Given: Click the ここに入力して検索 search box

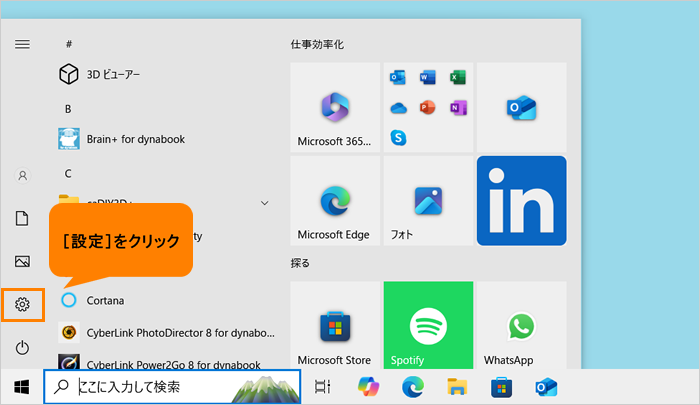Looking at the screenshot, I should (x=172, y=387).
